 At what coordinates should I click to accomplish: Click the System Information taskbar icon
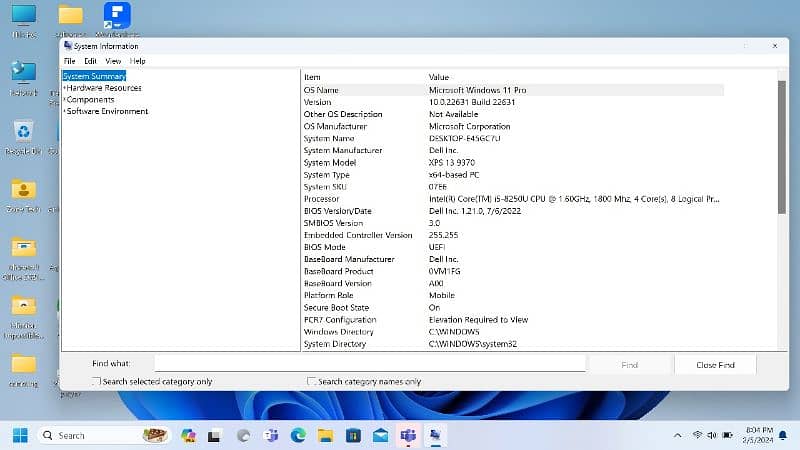435,435
